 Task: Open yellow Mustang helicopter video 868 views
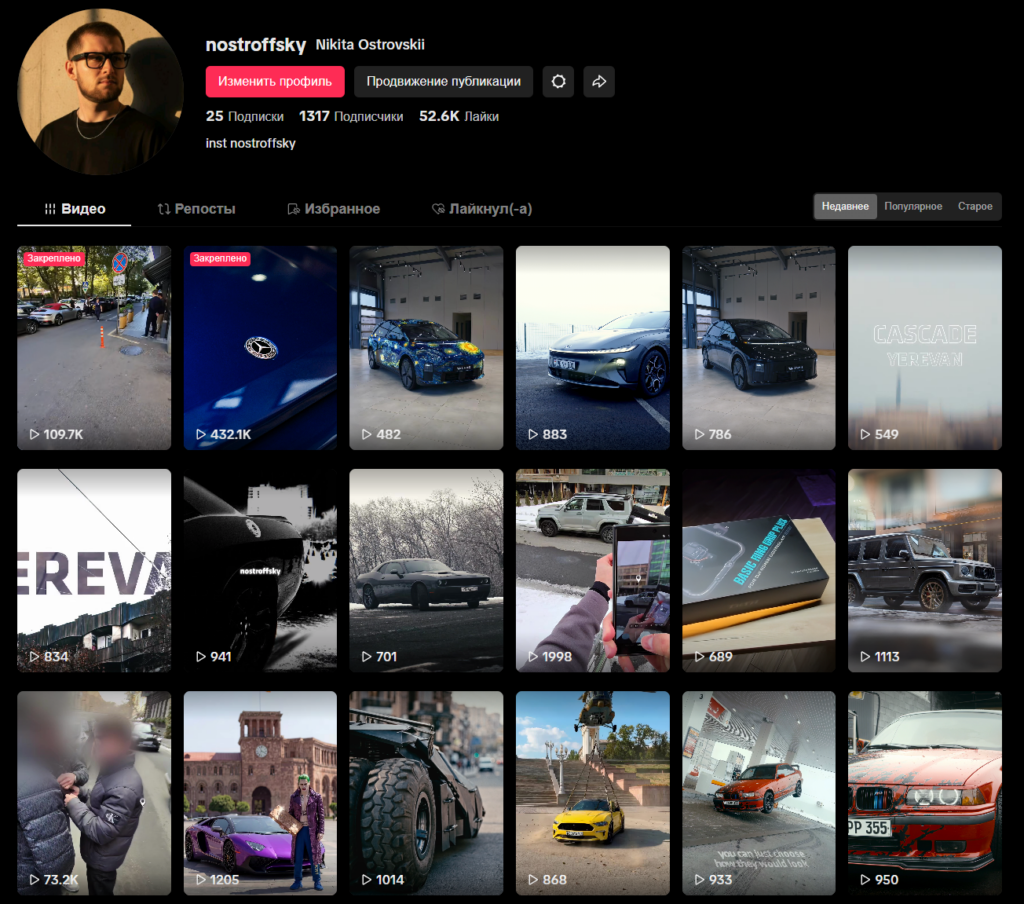(x=592, y=793)
